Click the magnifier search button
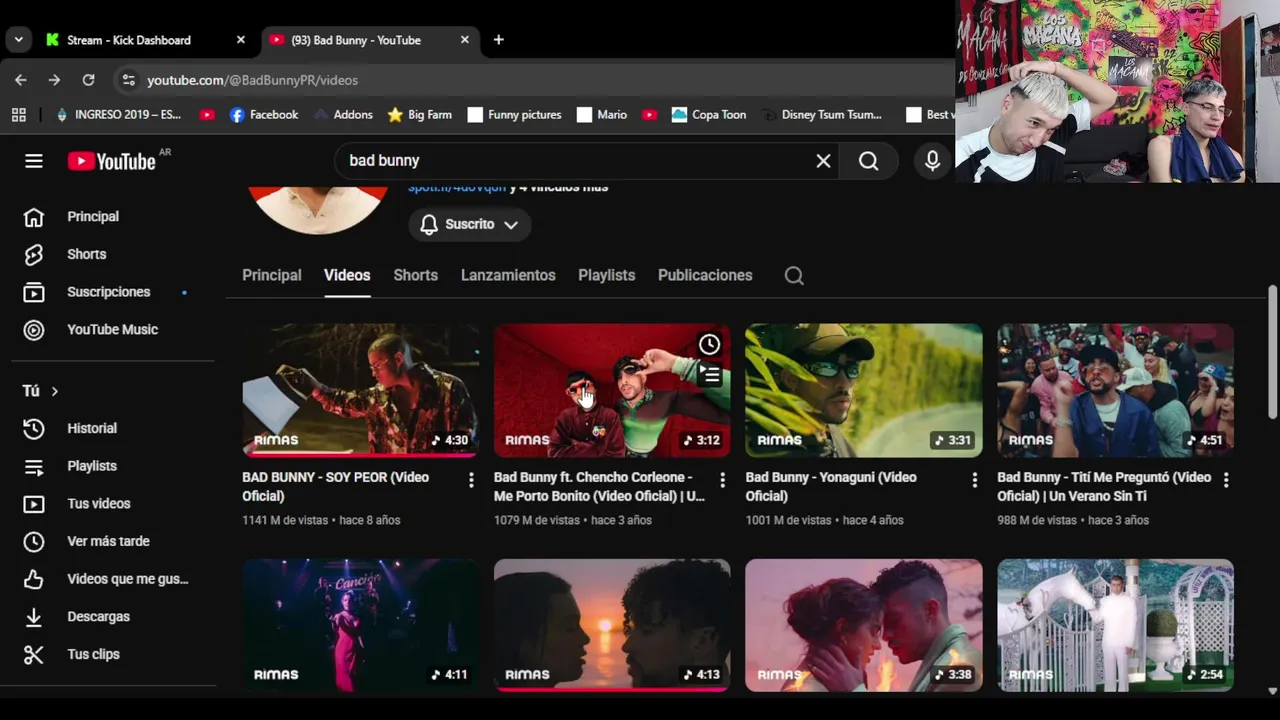The width and height of the screenshot is (1280, 720). [868, 161]
